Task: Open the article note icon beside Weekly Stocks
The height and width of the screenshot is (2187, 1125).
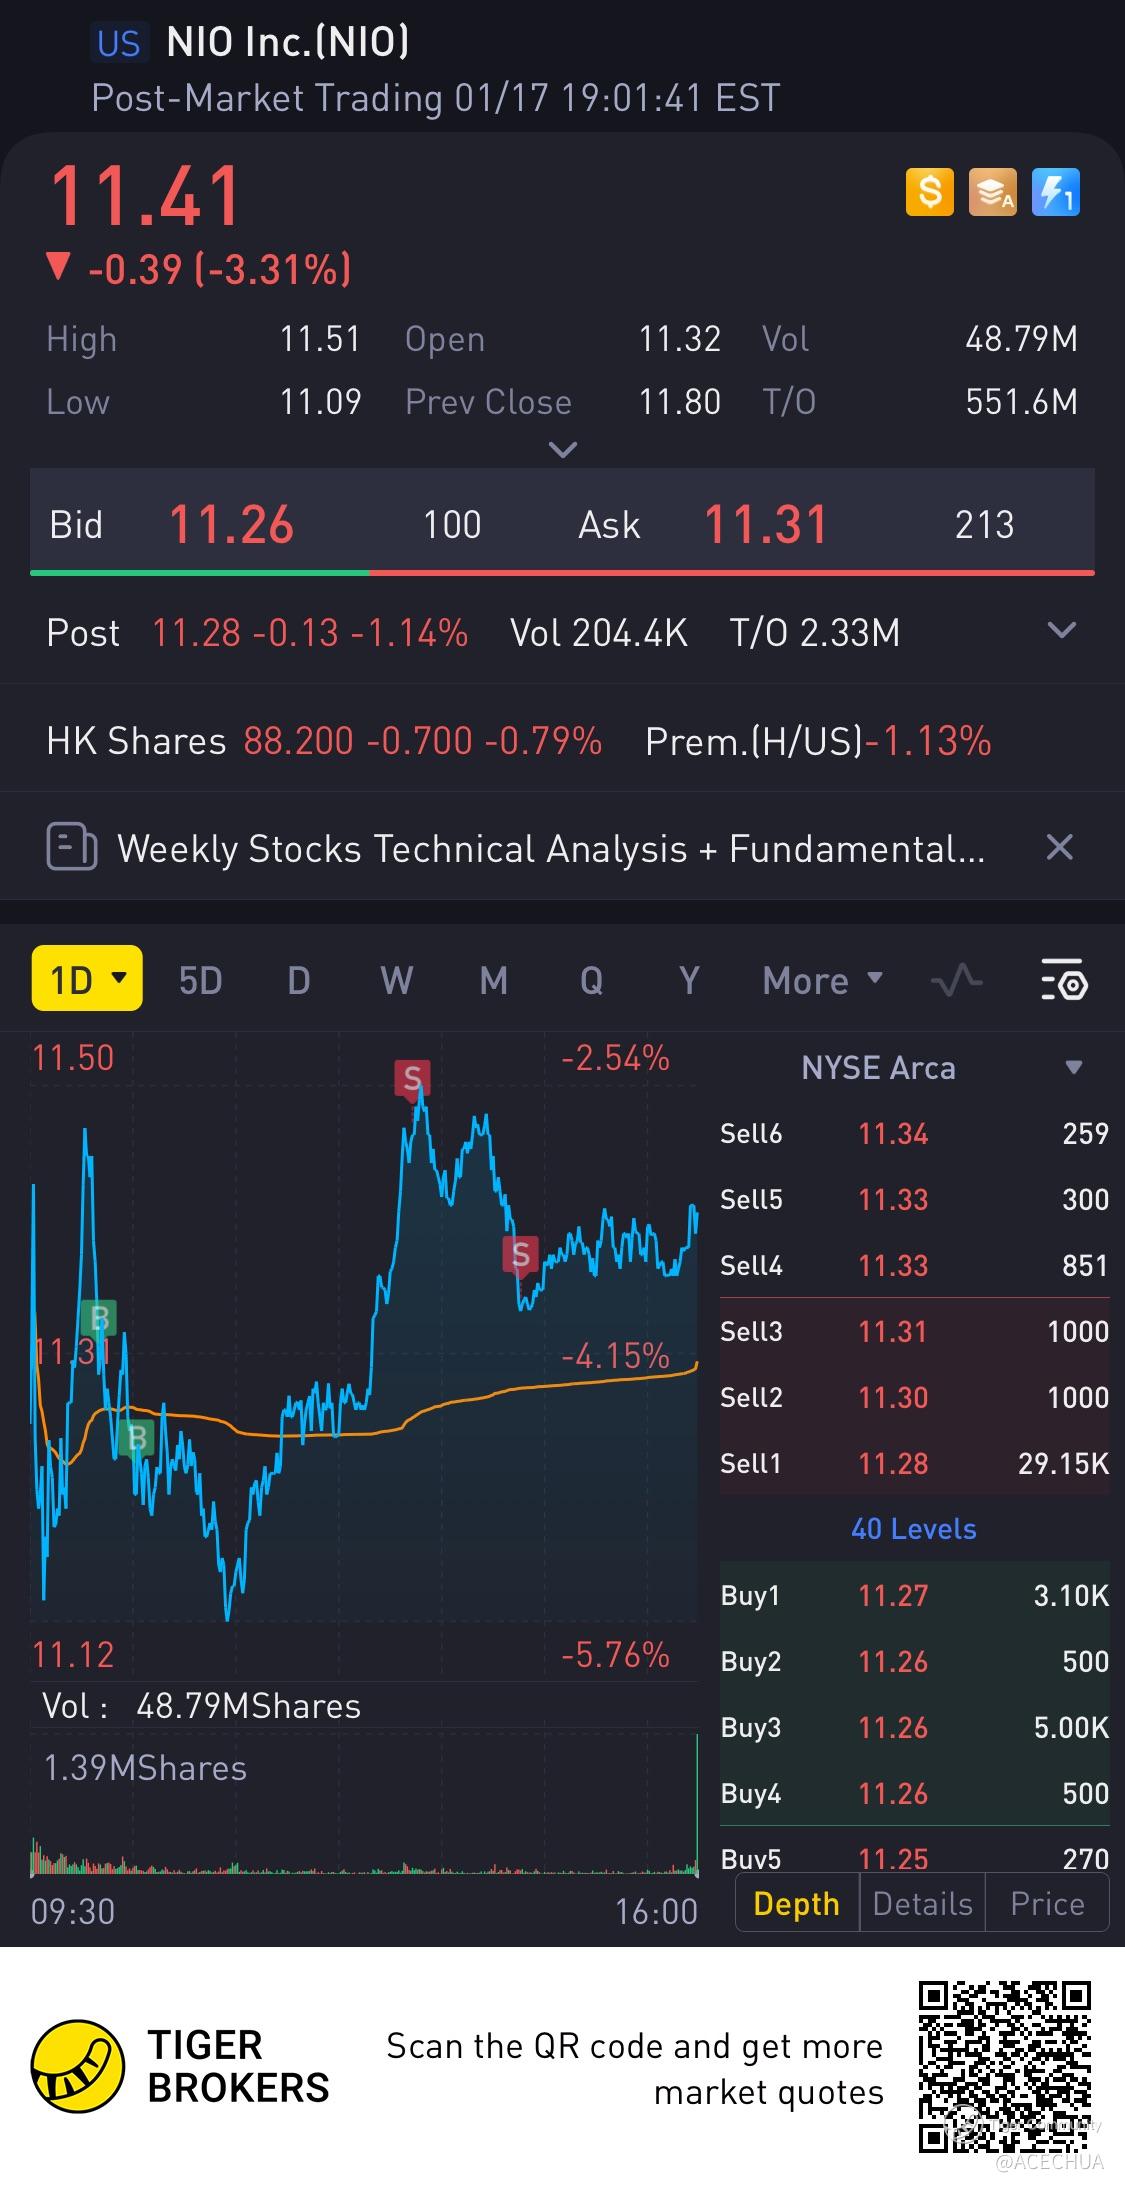Action: 72,848
